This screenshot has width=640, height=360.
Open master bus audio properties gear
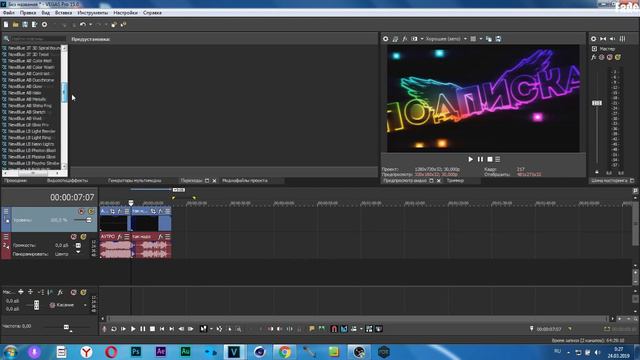[593, 39]
